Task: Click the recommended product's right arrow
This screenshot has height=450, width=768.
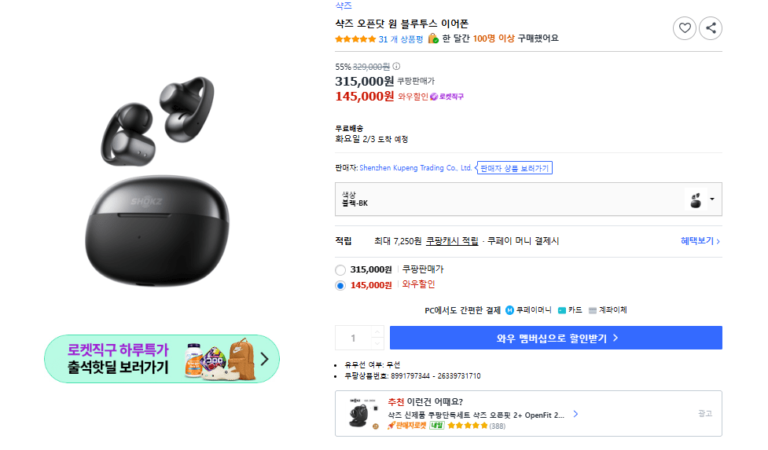Action: tap(575, 413)
